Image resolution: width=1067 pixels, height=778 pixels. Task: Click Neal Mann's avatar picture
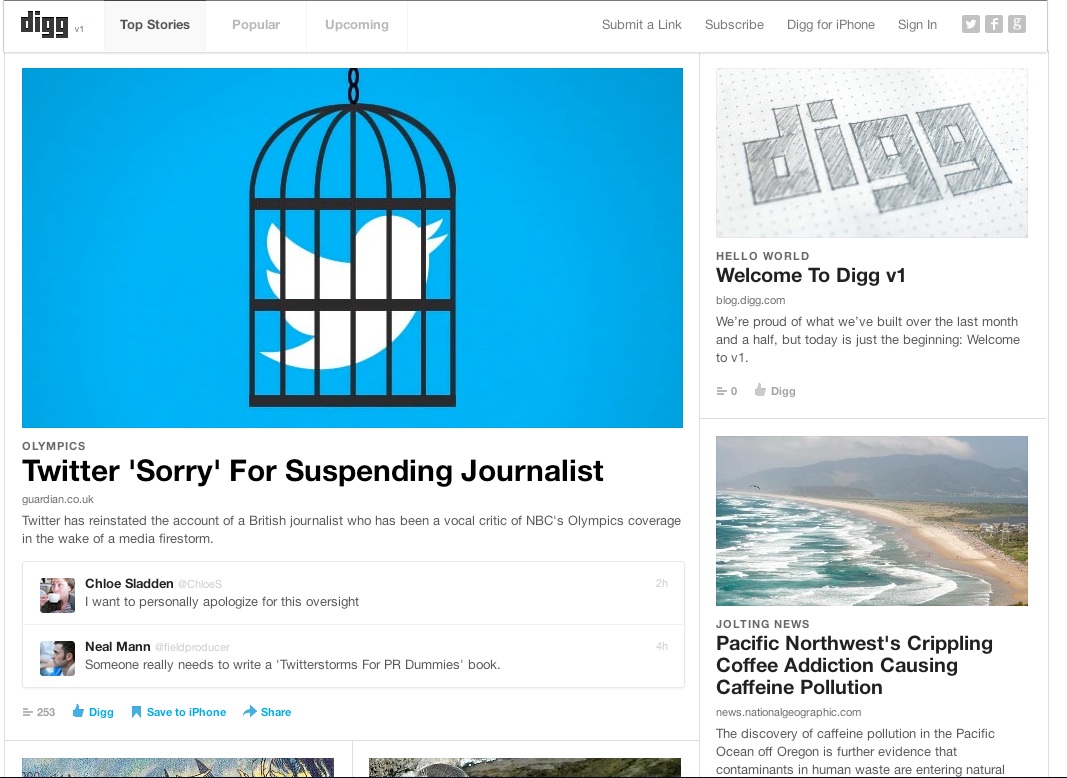(x=57, y=658)
